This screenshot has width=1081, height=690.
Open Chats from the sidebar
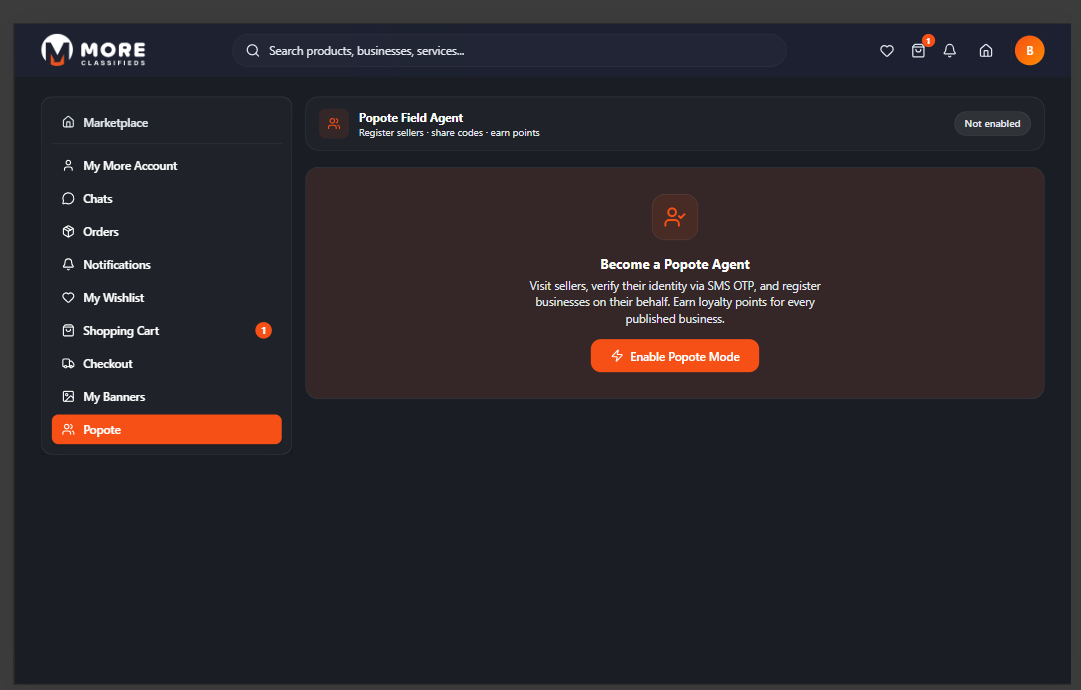[98, 199]
